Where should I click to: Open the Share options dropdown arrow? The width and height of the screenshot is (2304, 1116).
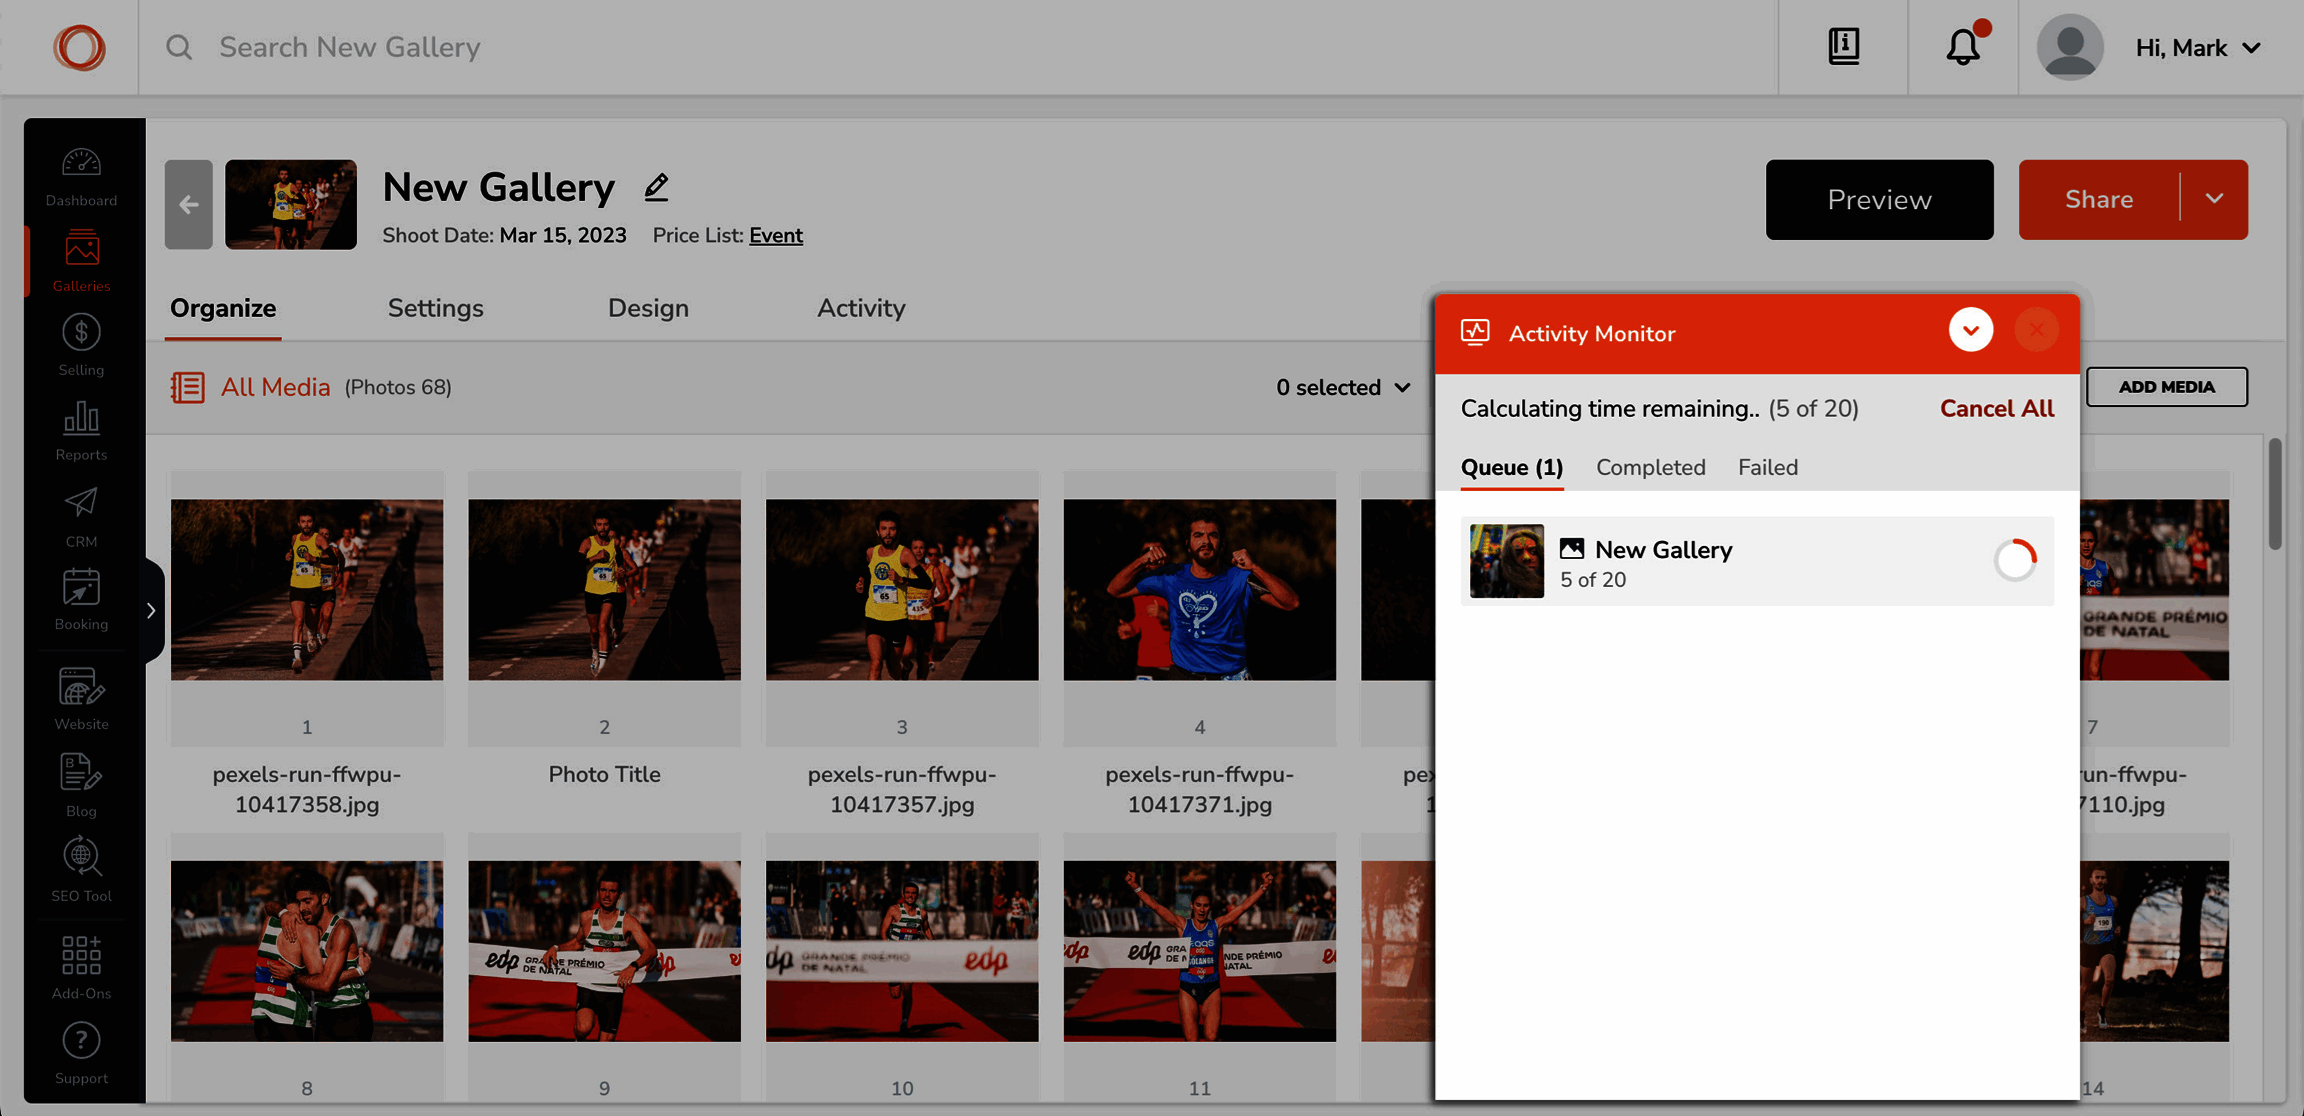click(2214, 199)
